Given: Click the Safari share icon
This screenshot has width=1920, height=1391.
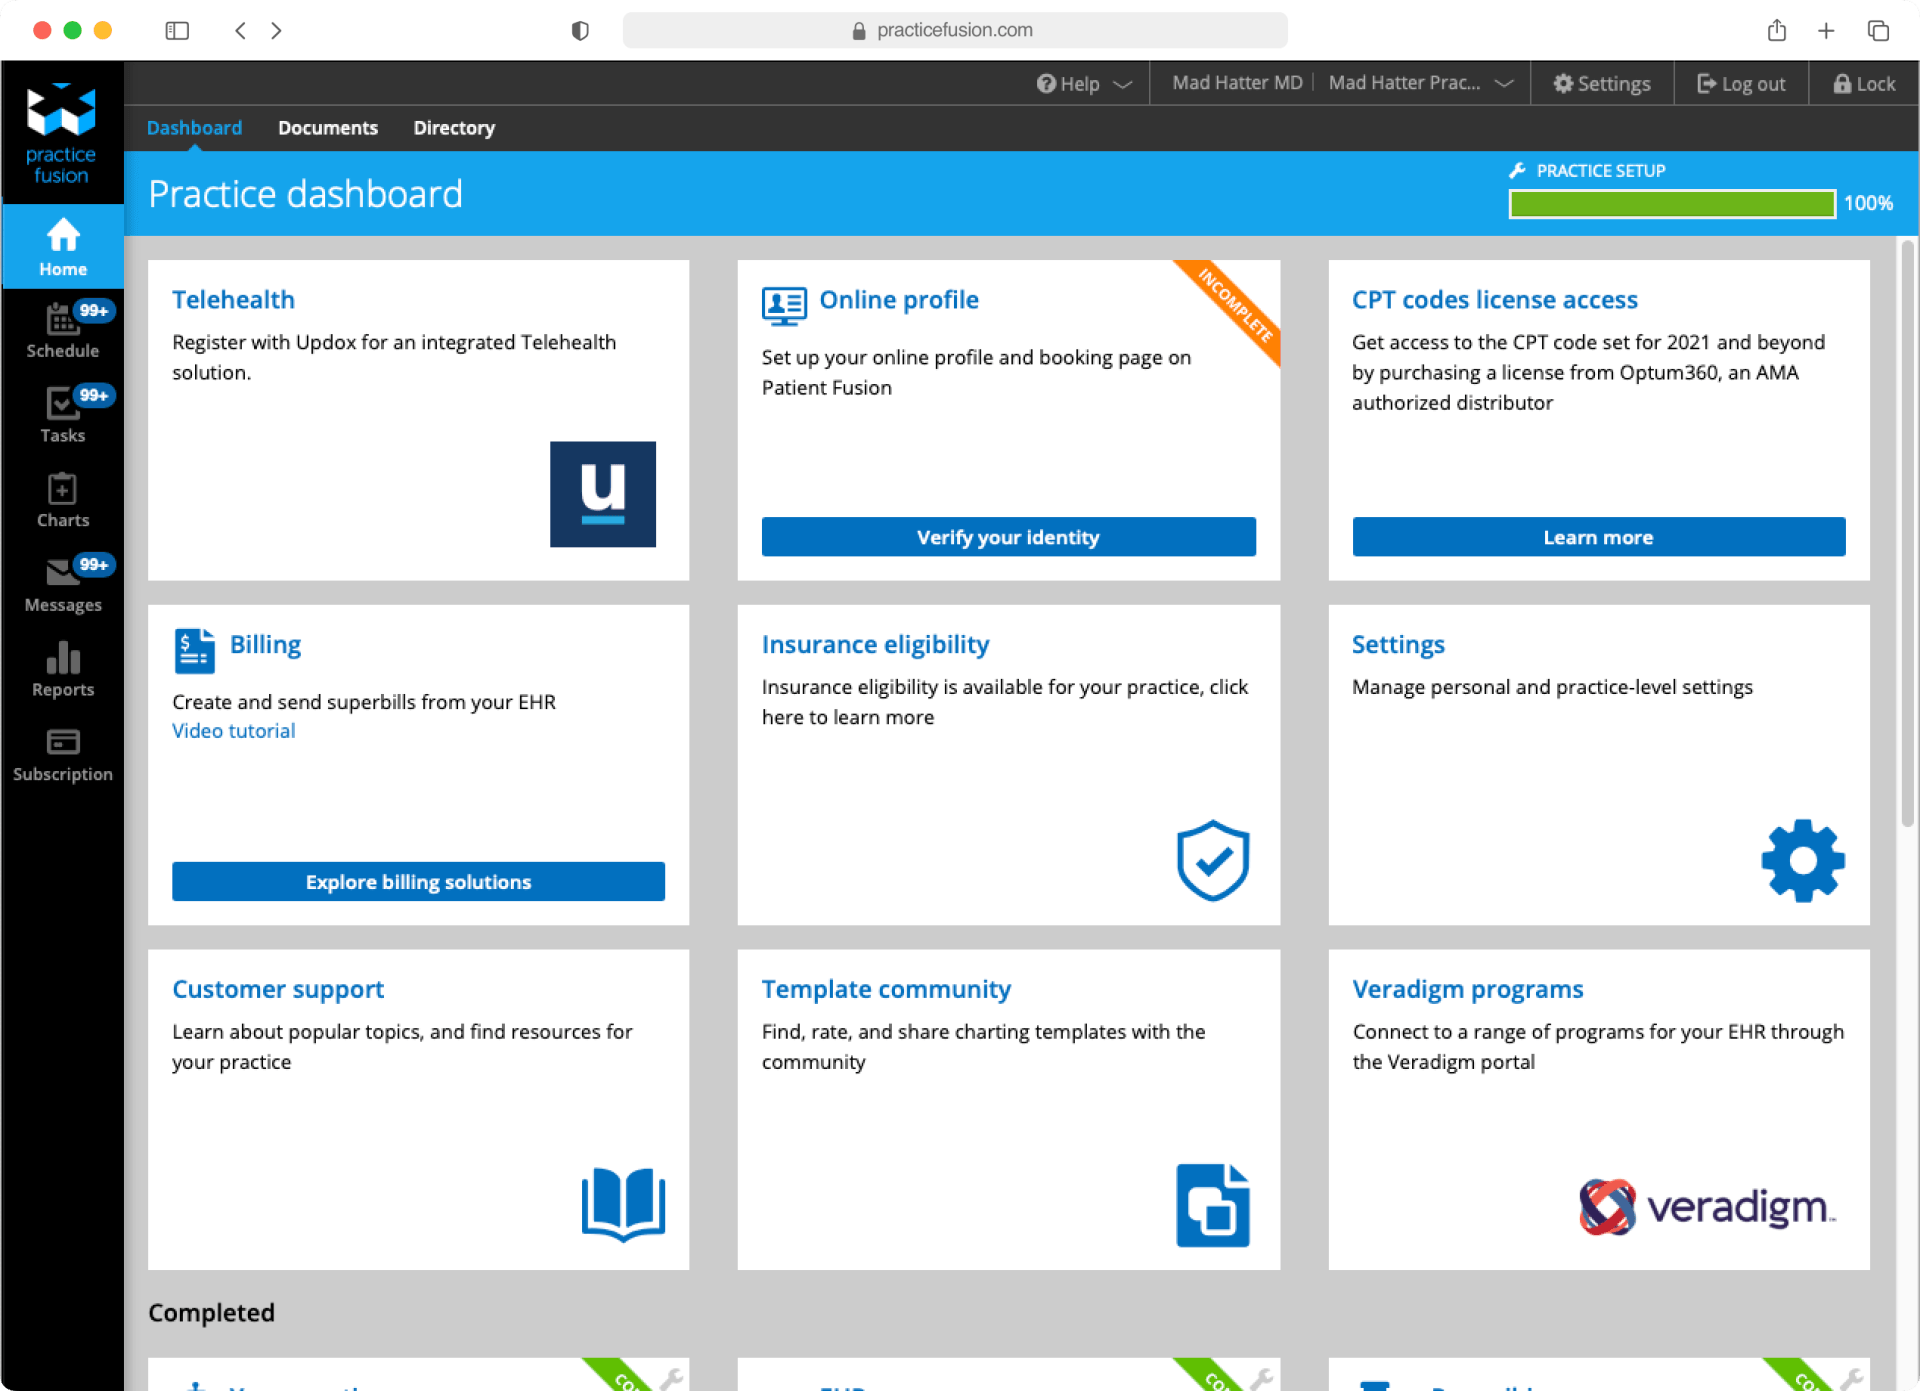Looking at the screenshot, I should (x=1777, y=30).
